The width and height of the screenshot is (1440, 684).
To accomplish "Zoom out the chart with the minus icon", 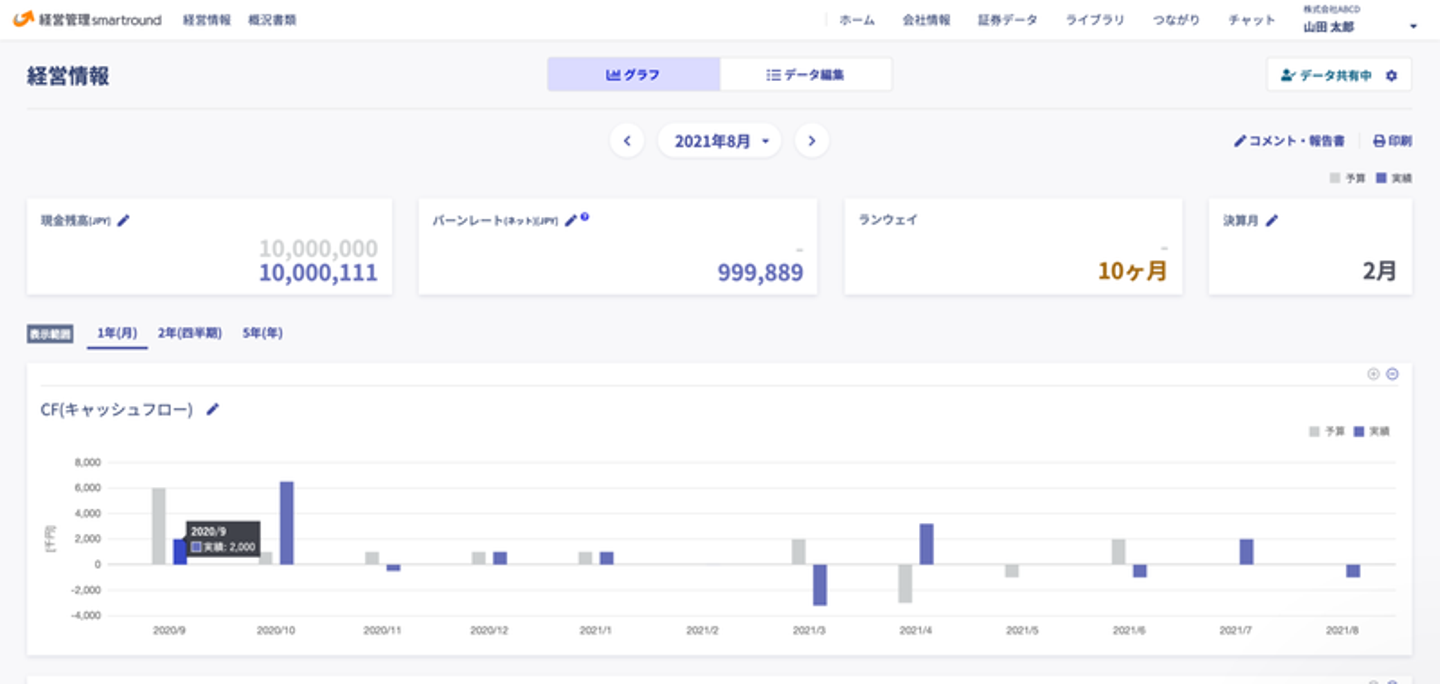I will tap(1392, 374).
